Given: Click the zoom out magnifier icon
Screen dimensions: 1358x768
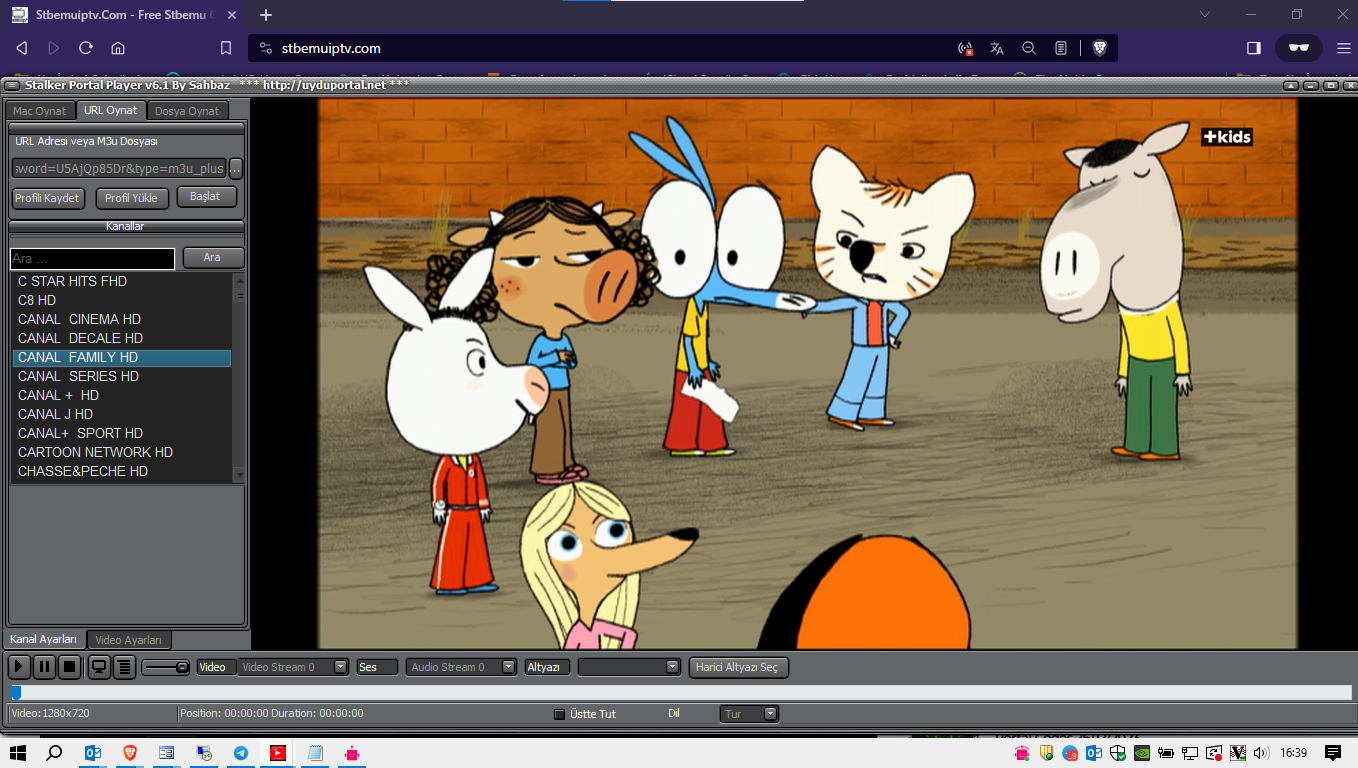Looking at the screenshot, I should [x=1029, y=48].
